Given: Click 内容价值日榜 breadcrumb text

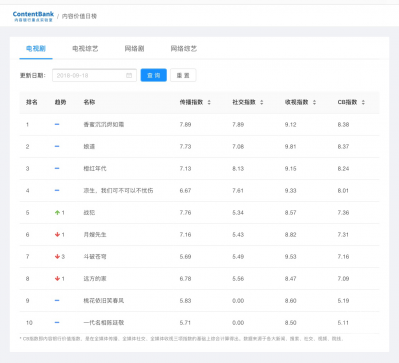Looking at the screenshot, I should point(79,16).
